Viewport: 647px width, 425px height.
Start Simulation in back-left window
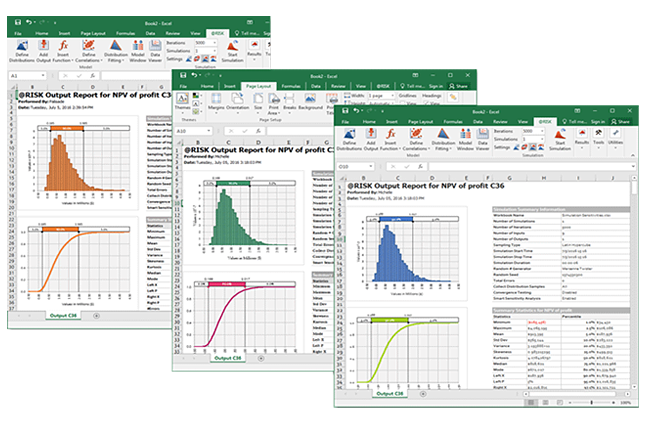coord(232,51)
